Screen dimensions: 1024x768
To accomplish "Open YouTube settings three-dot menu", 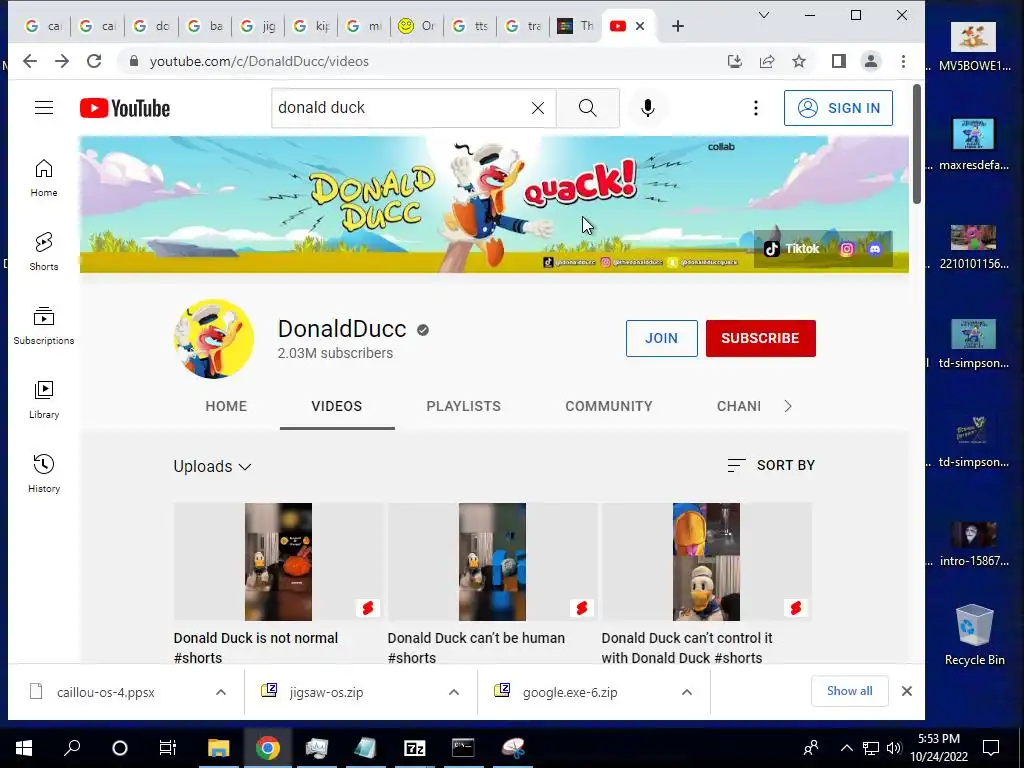I will (x=756, y=108).
